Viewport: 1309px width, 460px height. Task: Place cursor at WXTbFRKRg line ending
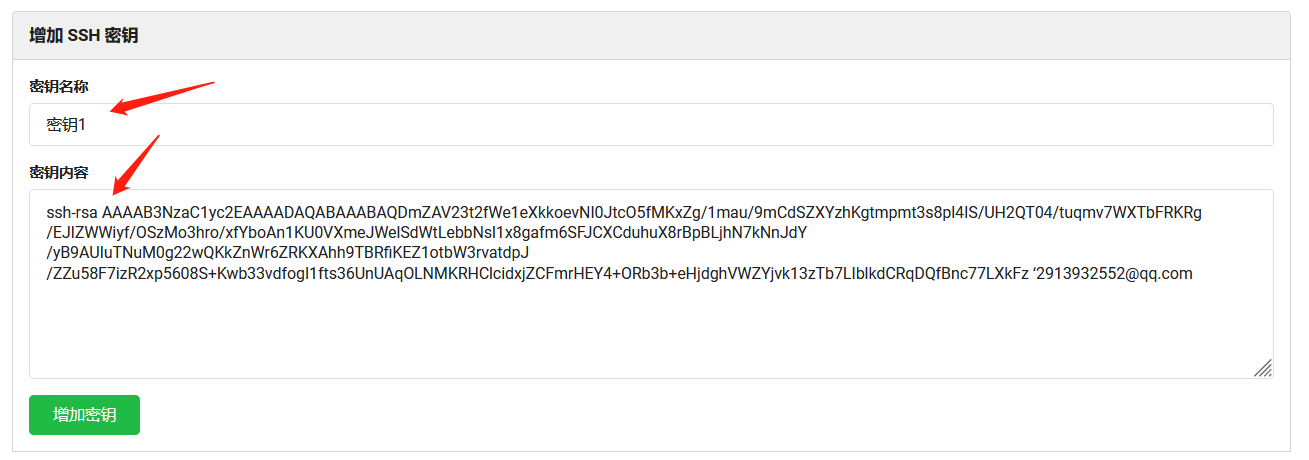(1202, 213)
